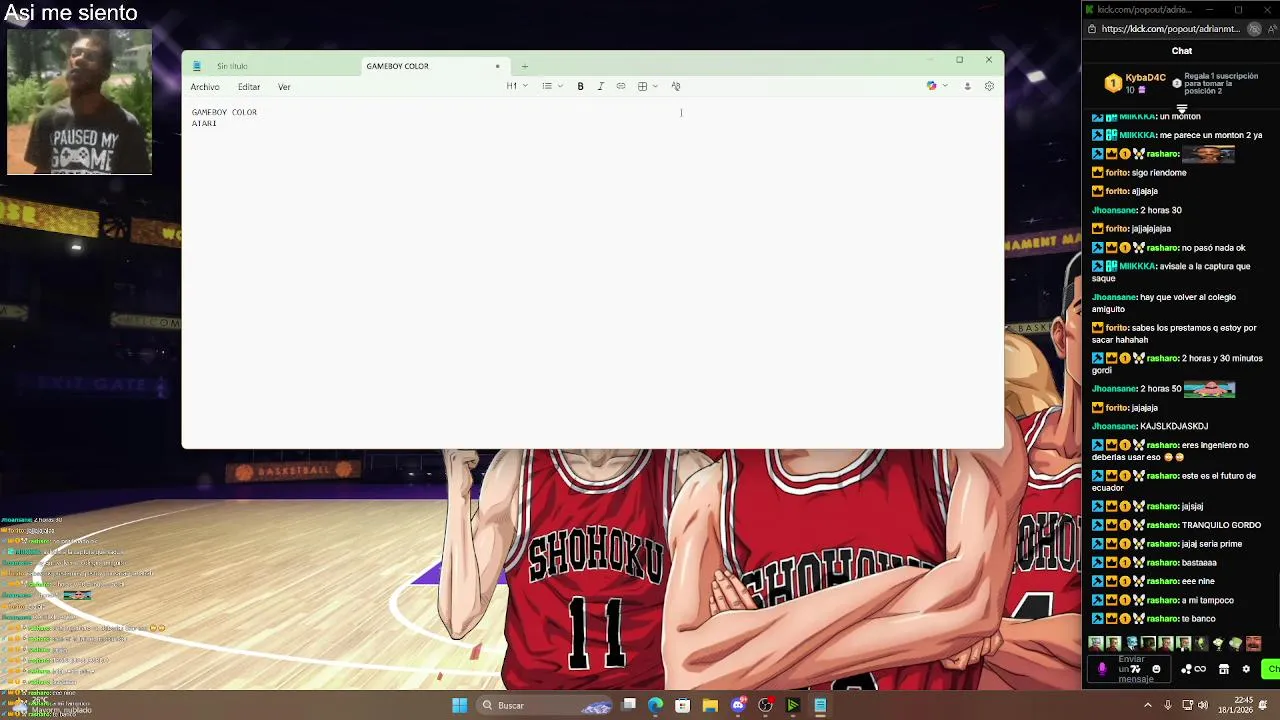Image resolution: width=1280 pixels, height=720 pixels.
Task: Toggle bold formatting in Notepad
Action: point(580,86)
